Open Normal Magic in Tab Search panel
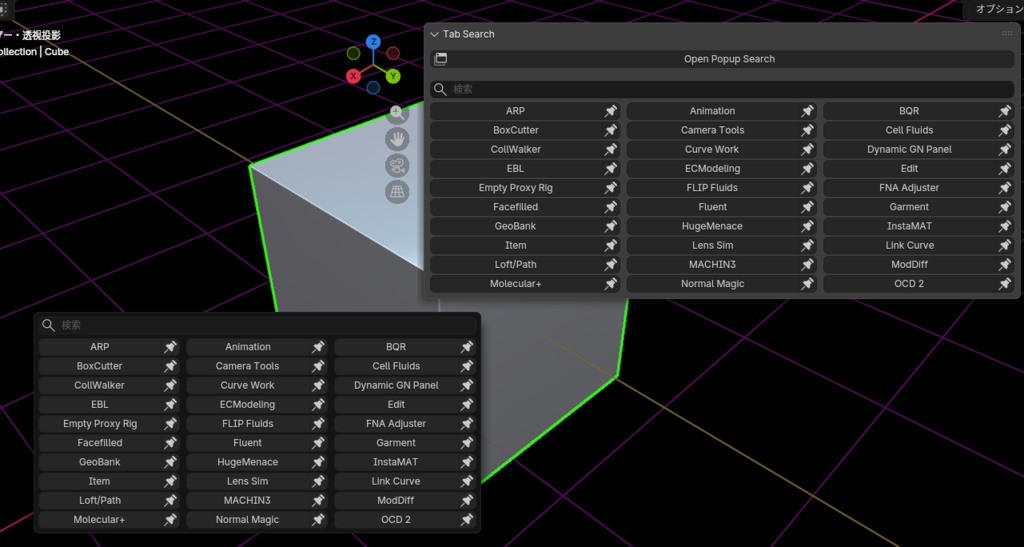1024x547 pixels. 712,284
